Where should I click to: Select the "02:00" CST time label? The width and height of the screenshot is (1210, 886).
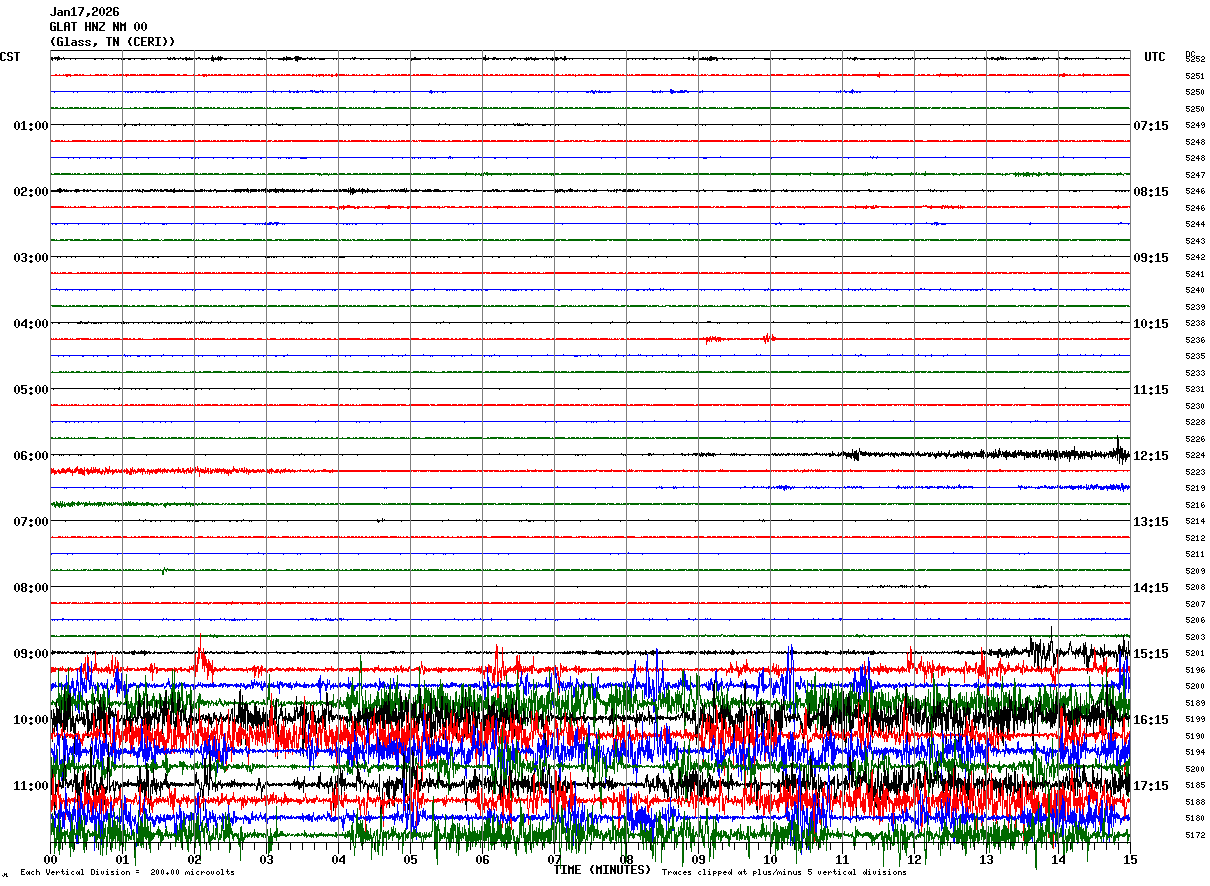pyautogui.click(x=31, y=192)
